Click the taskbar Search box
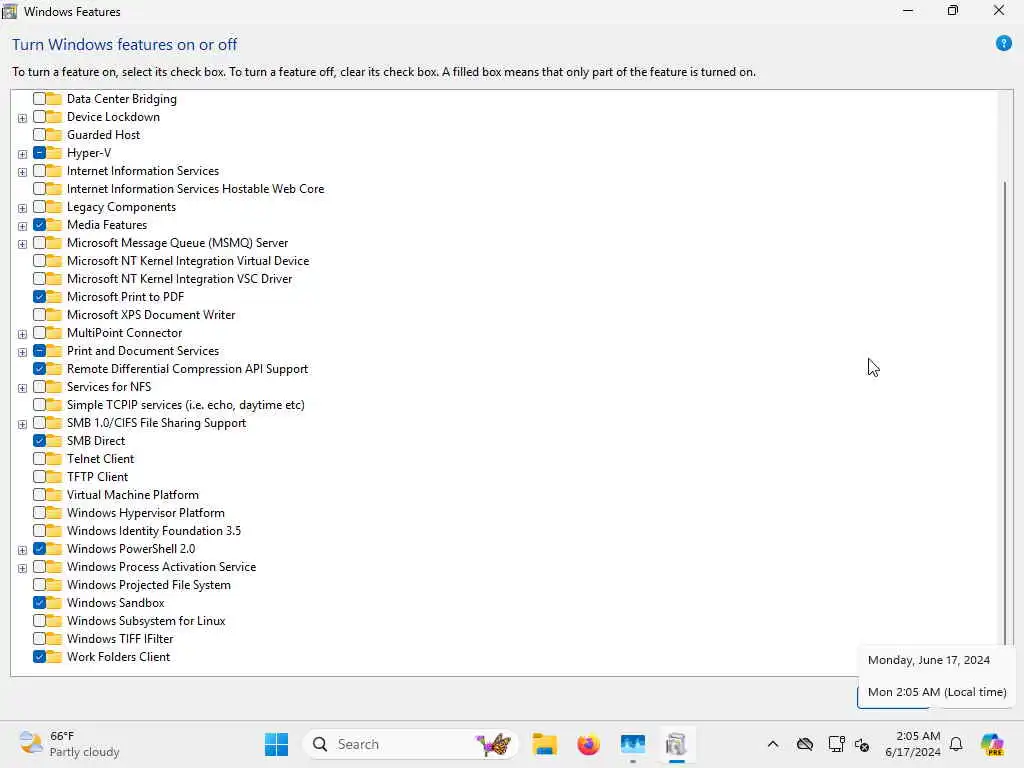Image resolution: width=1024 pixels, height=768 pixels. 410,744
